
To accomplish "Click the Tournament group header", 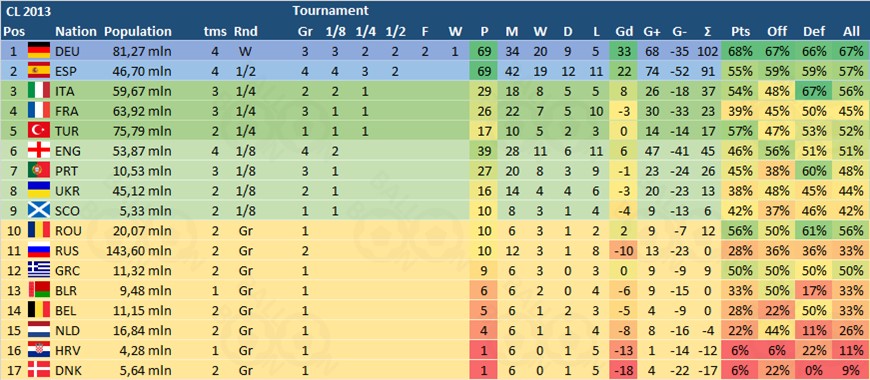I will click(331, 10).
